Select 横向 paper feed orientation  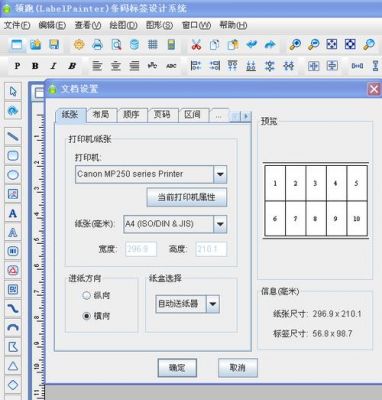96,316
